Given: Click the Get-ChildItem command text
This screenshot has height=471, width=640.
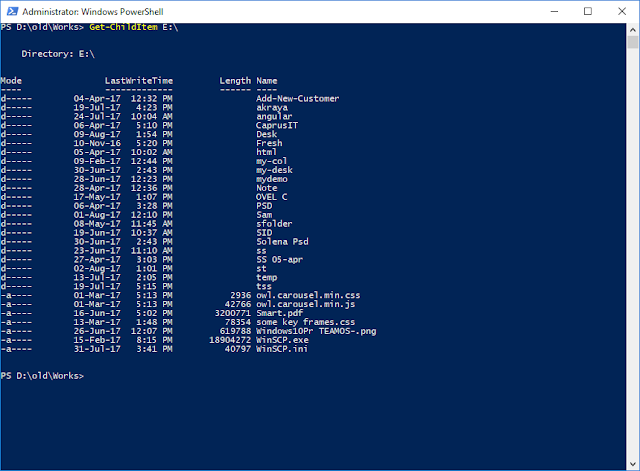Looking at the screenshot, I should [x=119, y=27].
